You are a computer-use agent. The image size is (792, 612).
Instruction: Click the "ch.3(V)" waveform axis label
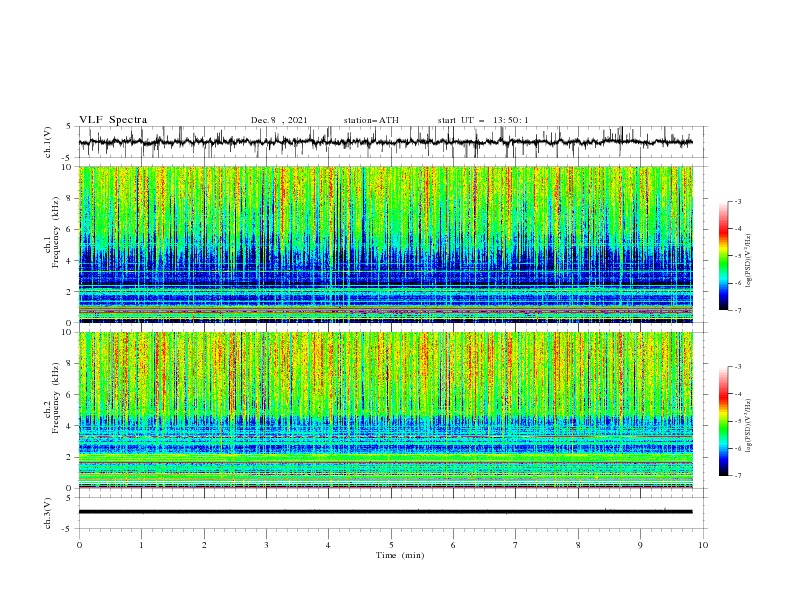(48, 513)
